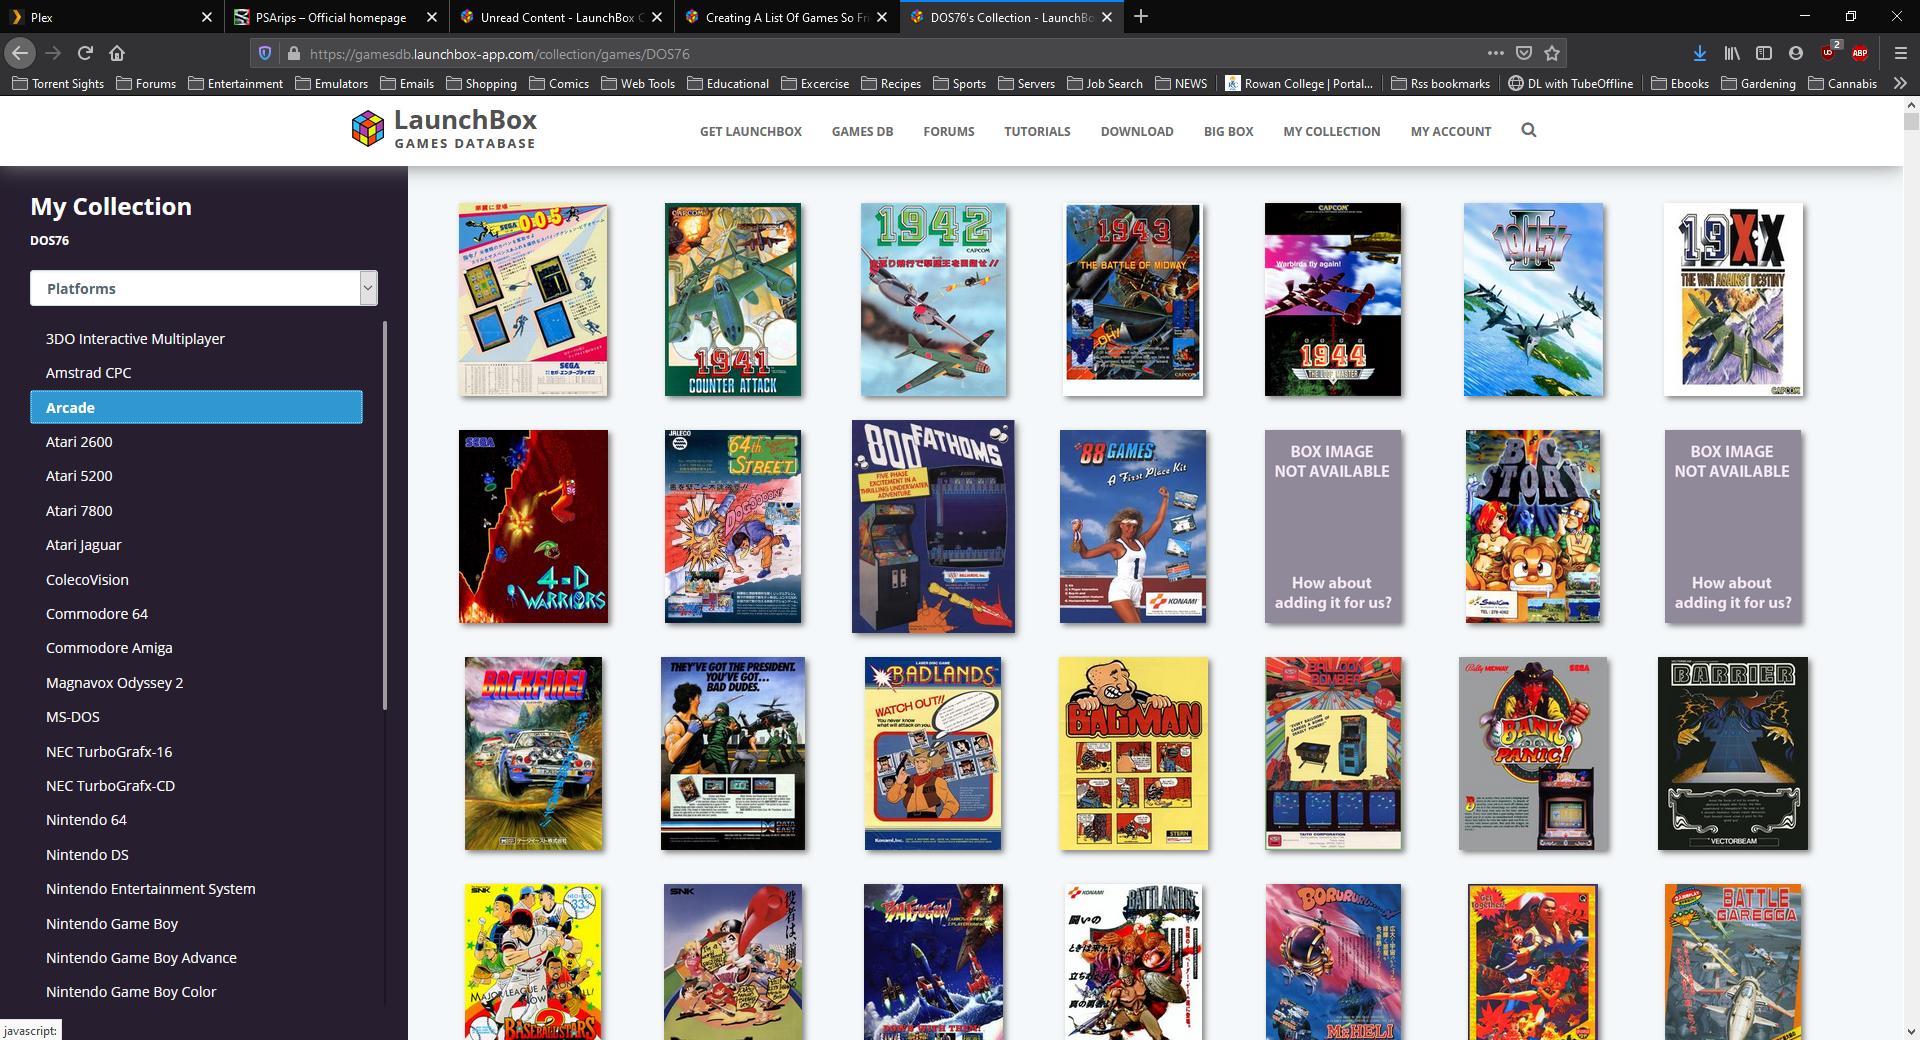Open DOWNLOAD in the site menu
Image resolution: width=1920 pixels, height=1040 pixels.
[x=1137, y=131]
